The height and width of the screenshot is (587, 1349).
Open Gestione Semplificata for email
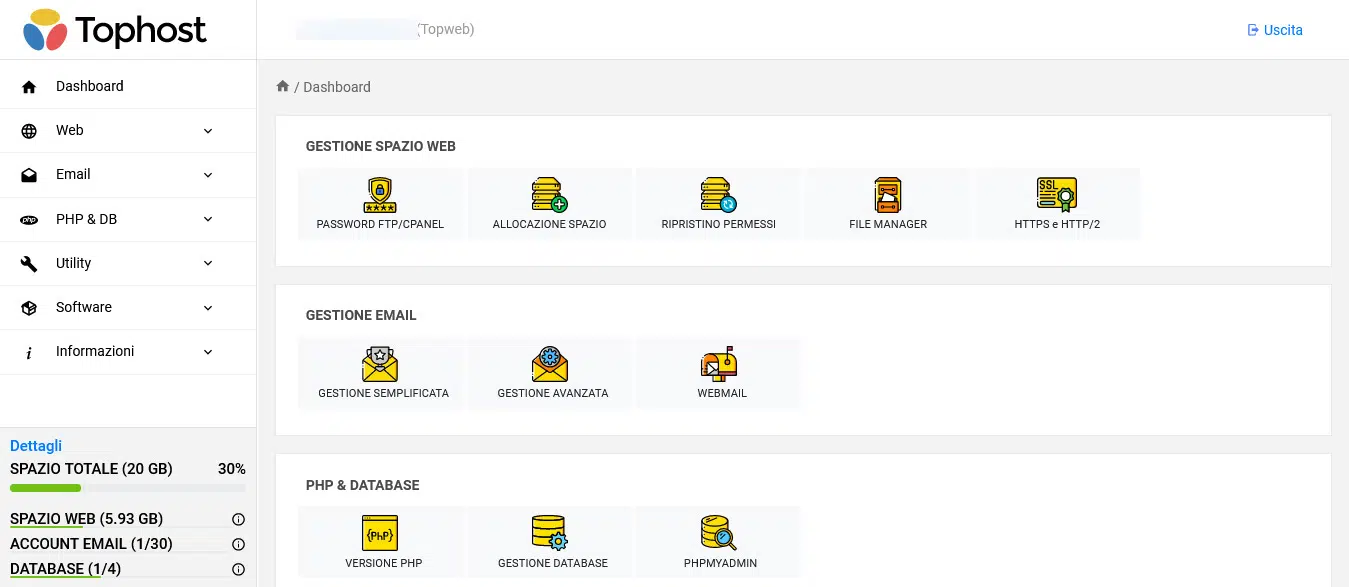[383, 372]
